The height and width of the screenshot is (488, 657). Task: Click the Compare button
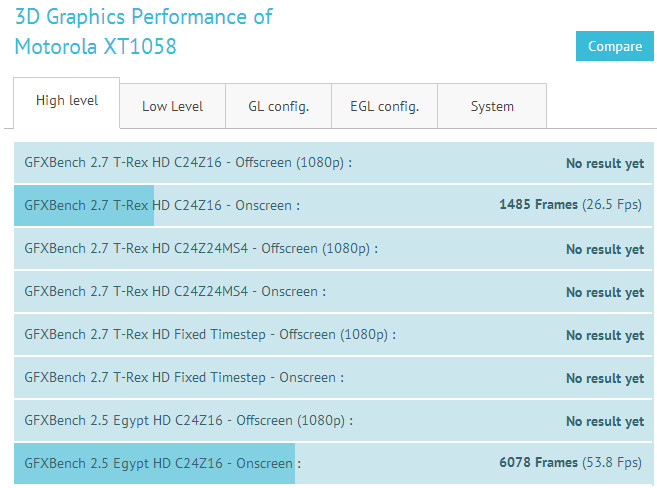(614, 46)
